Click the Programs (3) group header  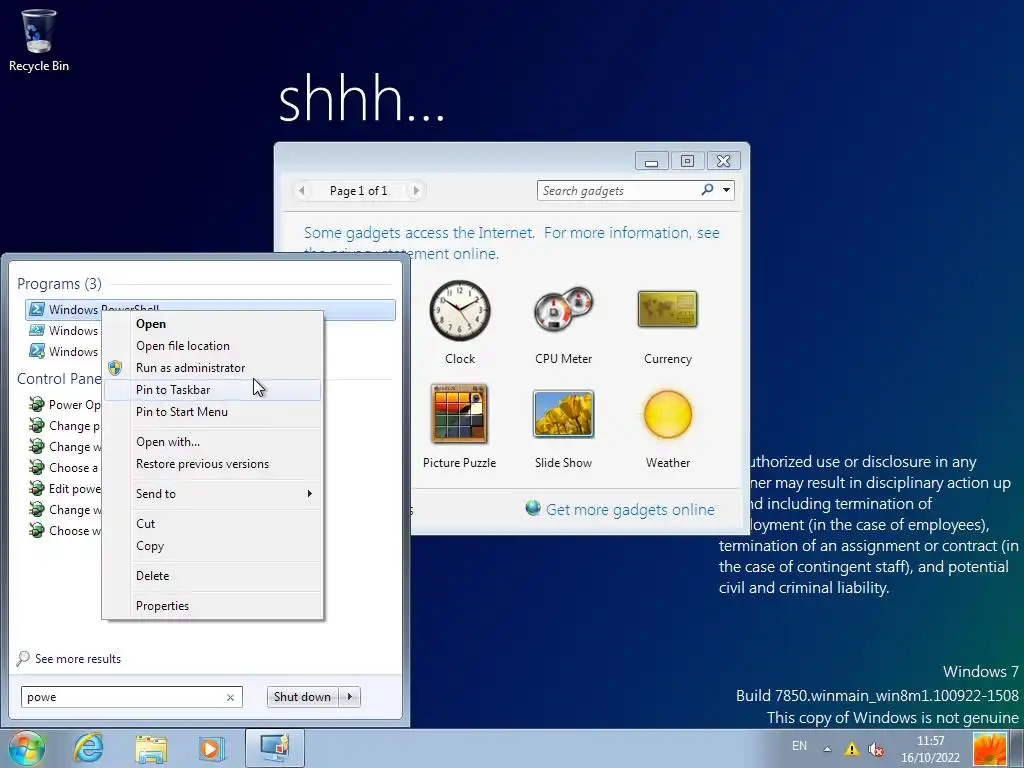coord(59,284)
